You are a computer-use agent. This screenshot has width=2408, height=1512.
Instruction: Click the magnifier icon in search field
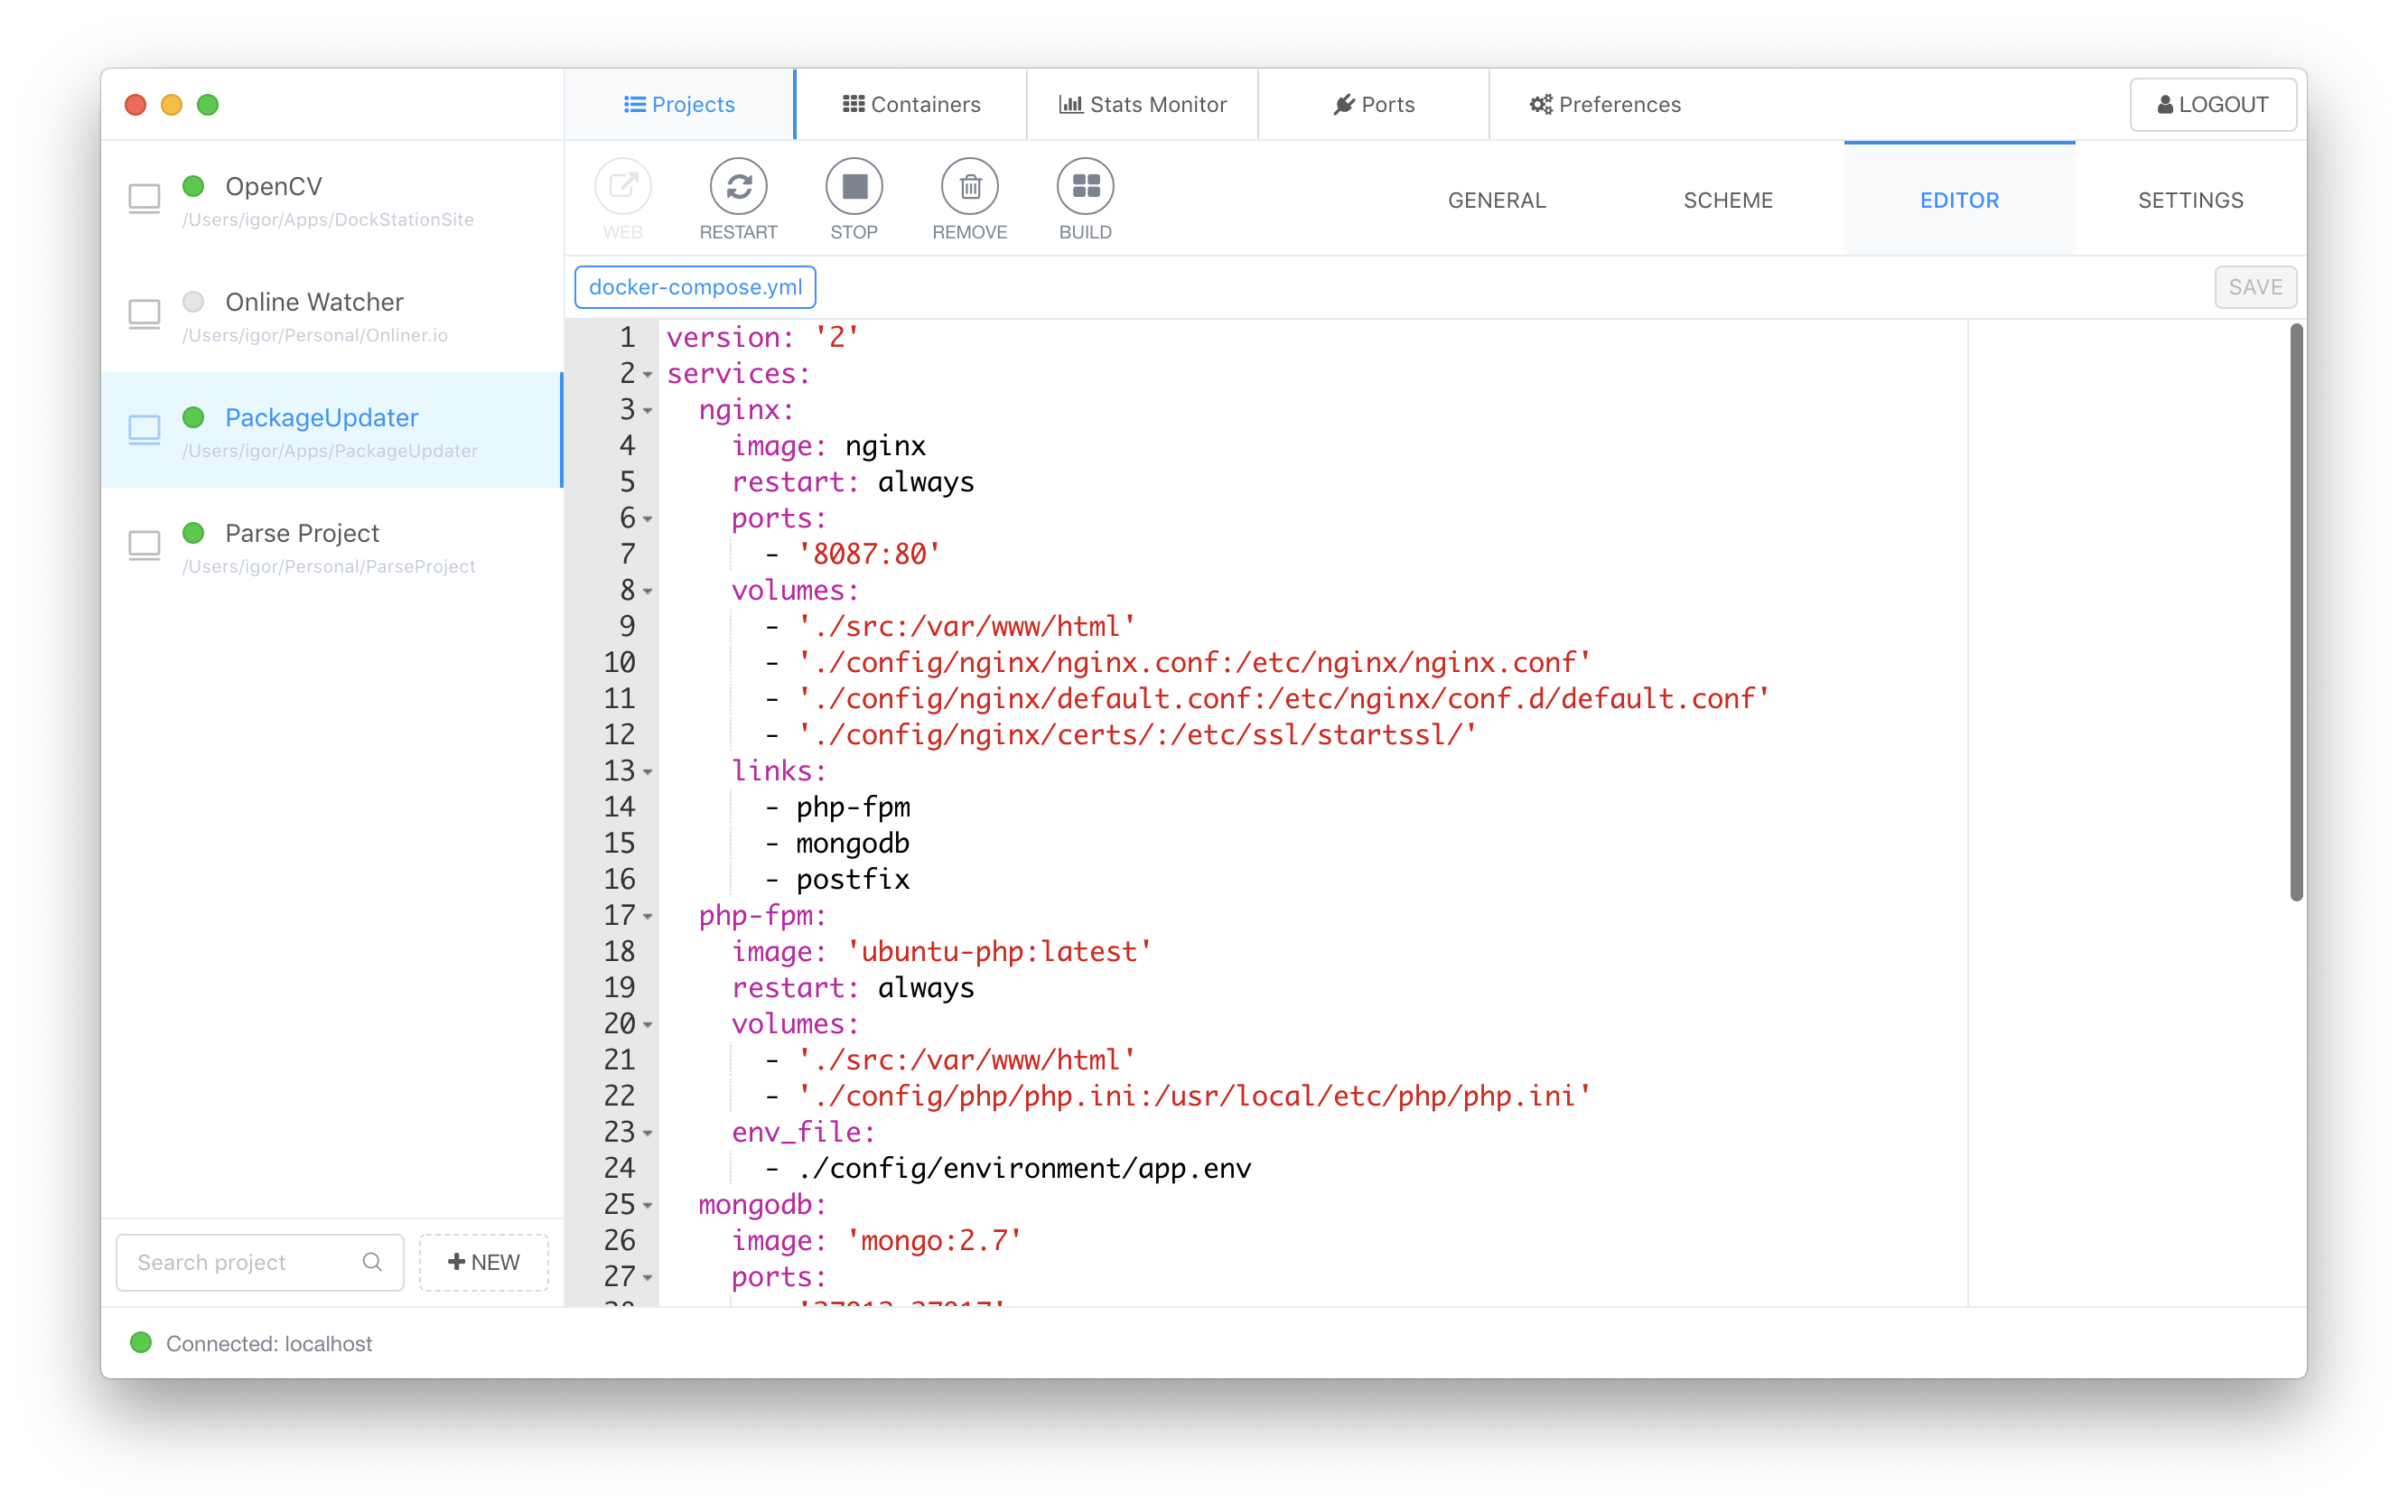pyautogui.click(x=372, y=1262)
